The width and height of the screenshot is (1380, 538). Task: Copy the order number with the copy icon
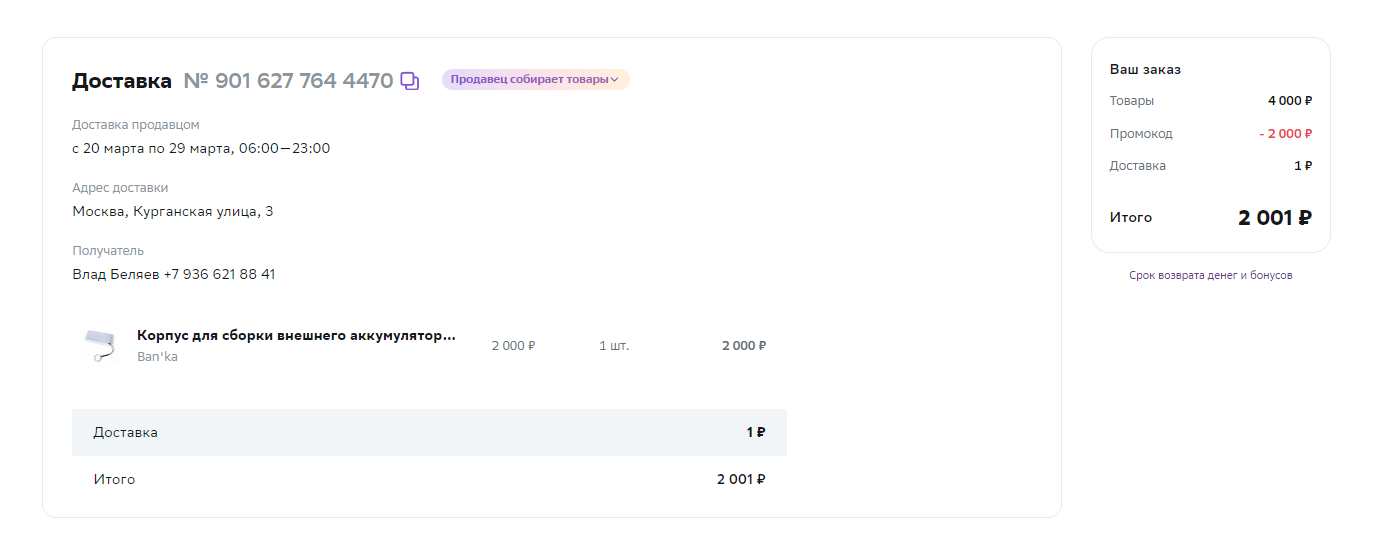coord(410,81)
